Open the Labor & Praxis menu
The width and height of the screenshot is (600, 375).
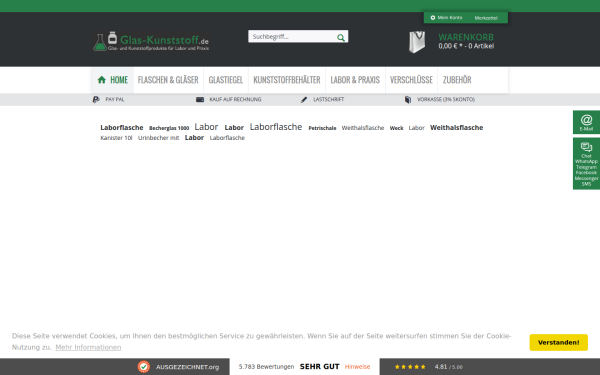click(355, 80)
